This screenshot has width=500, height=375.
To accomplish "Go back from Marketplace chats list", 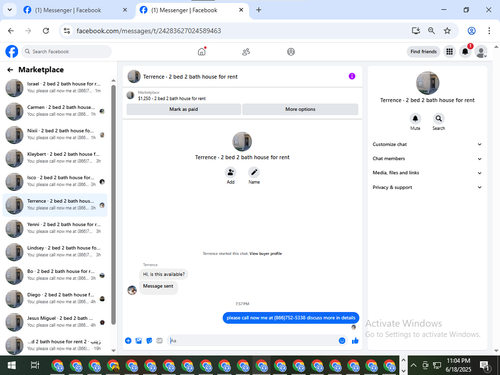I will [x=10, y=70].
